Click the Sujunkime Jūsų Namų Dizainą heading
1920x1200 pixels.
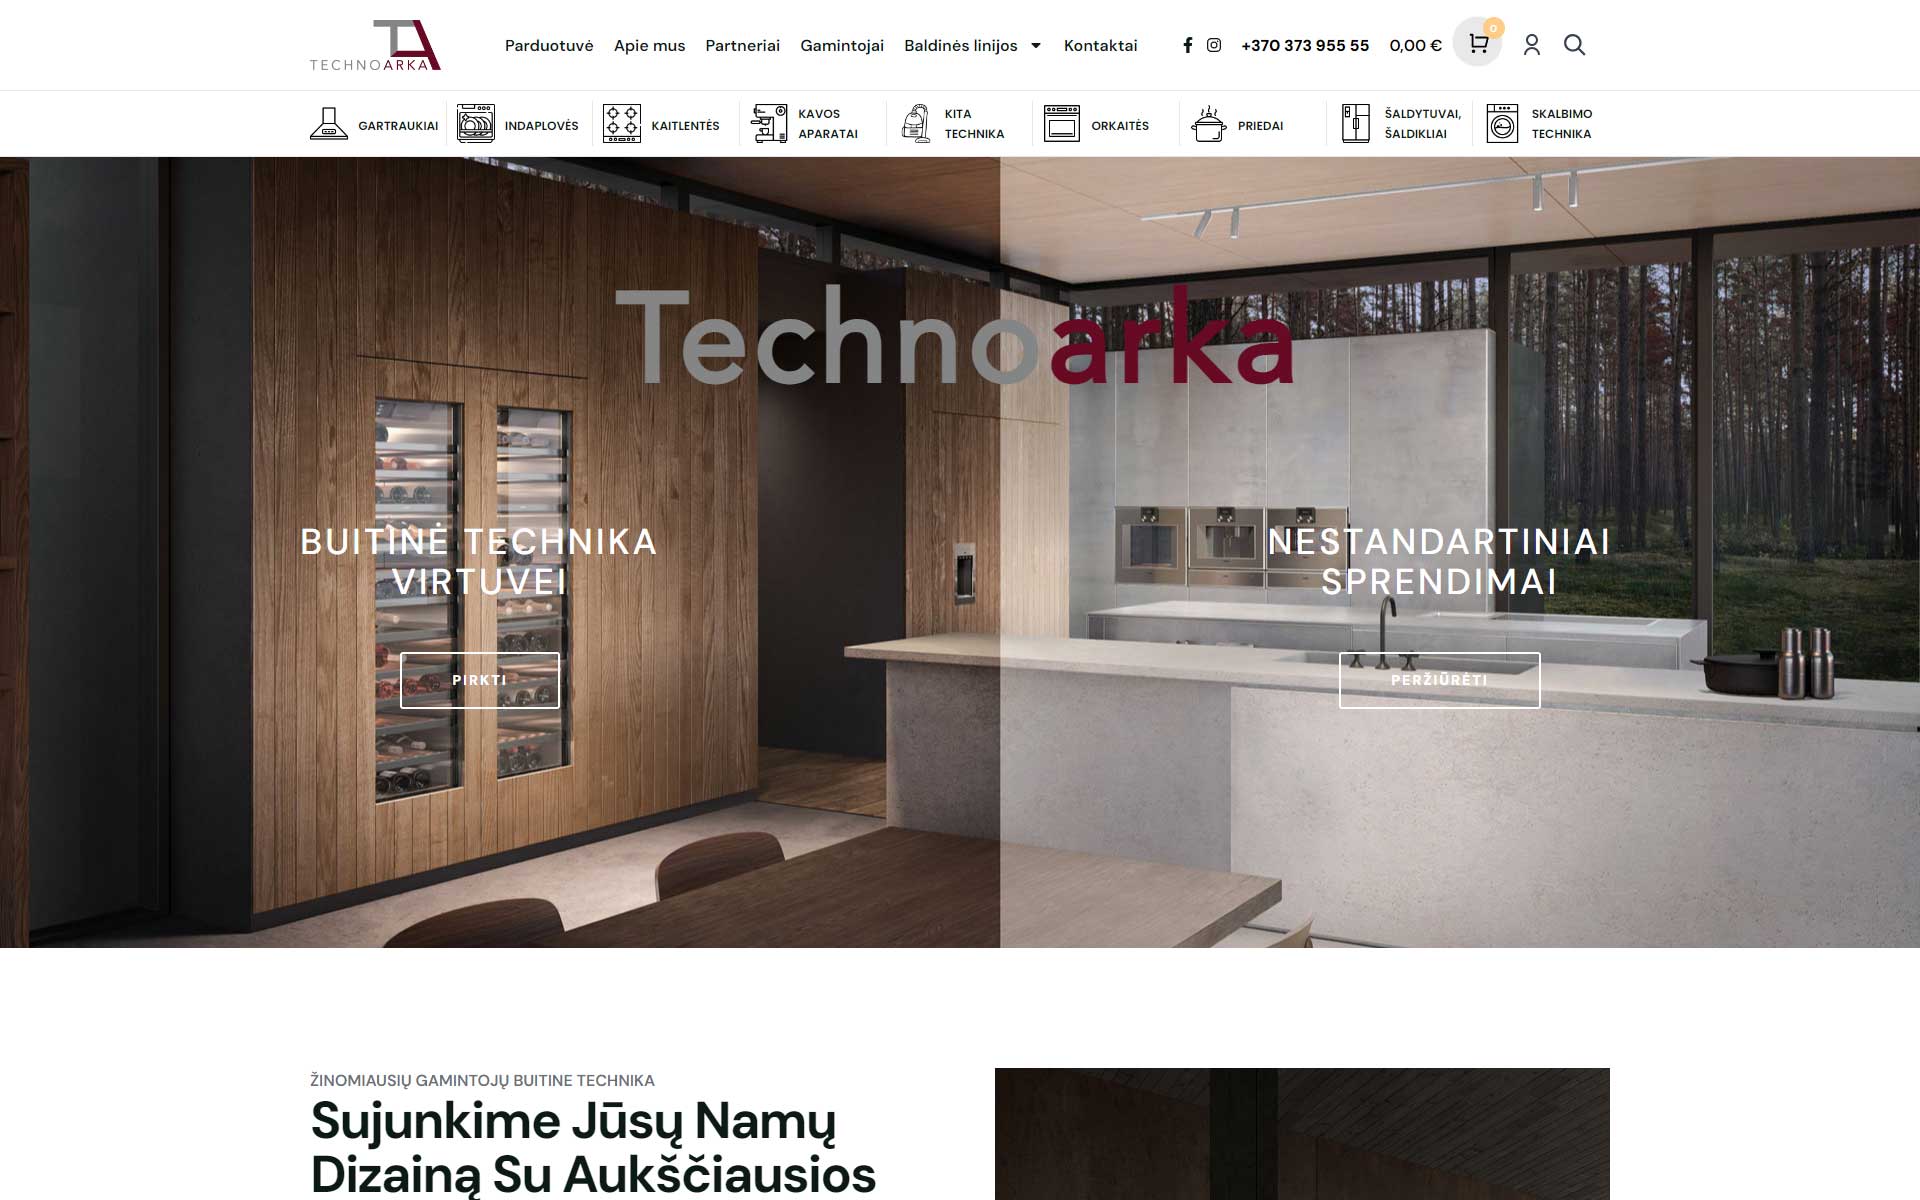coord(593,1148)
